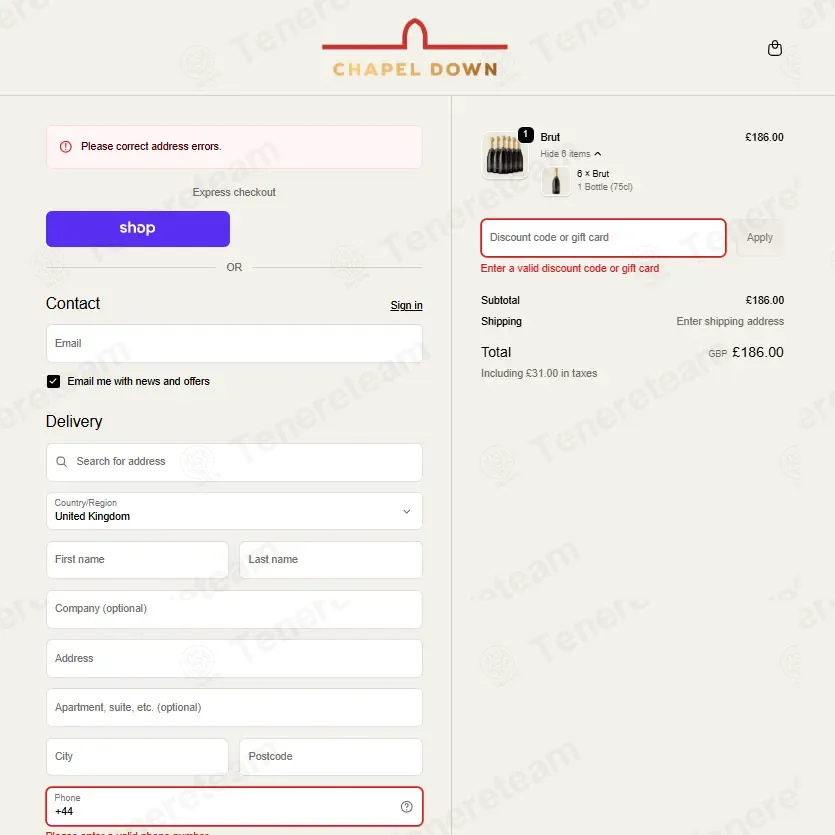Image resolution: width=835 pixels, height=835 pixels.
Task: Click the phone help question mark icon
Action: pos(406,807)
